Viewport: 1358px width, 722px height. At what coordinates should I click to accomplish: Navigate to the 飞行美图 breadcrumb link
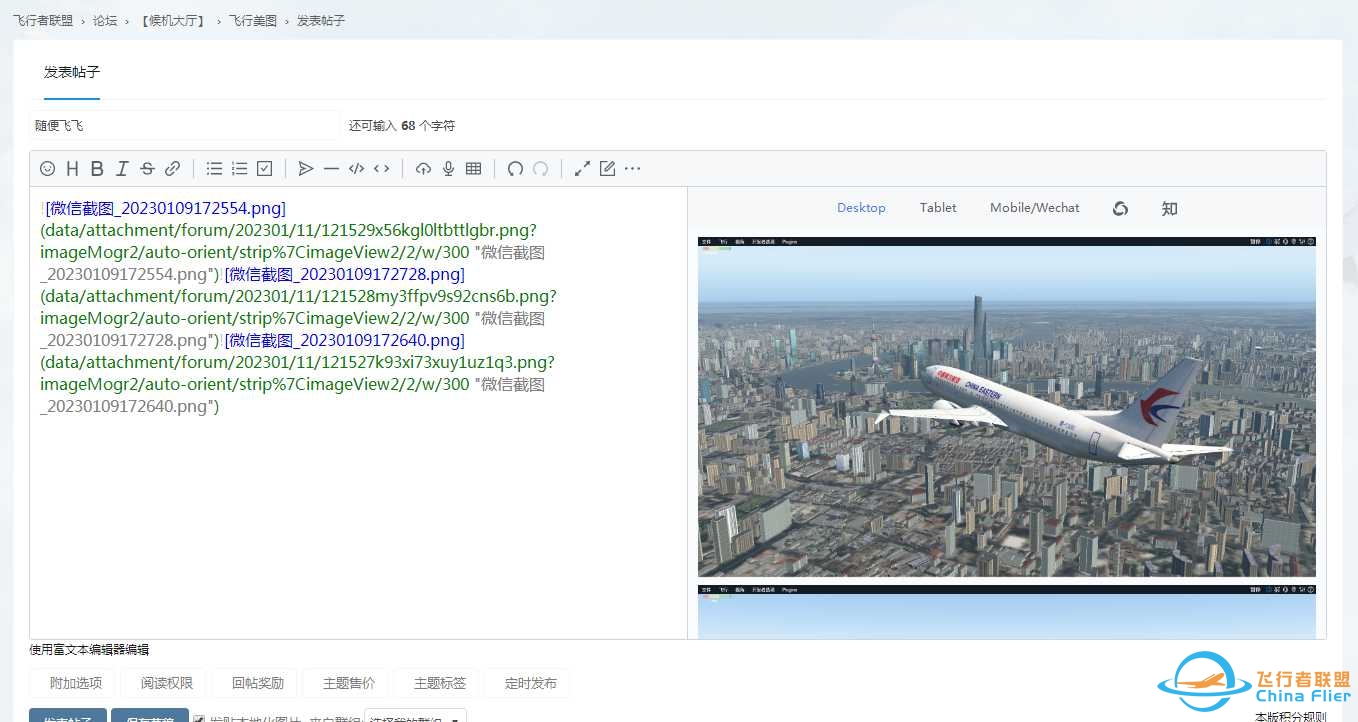coord(251,19)
